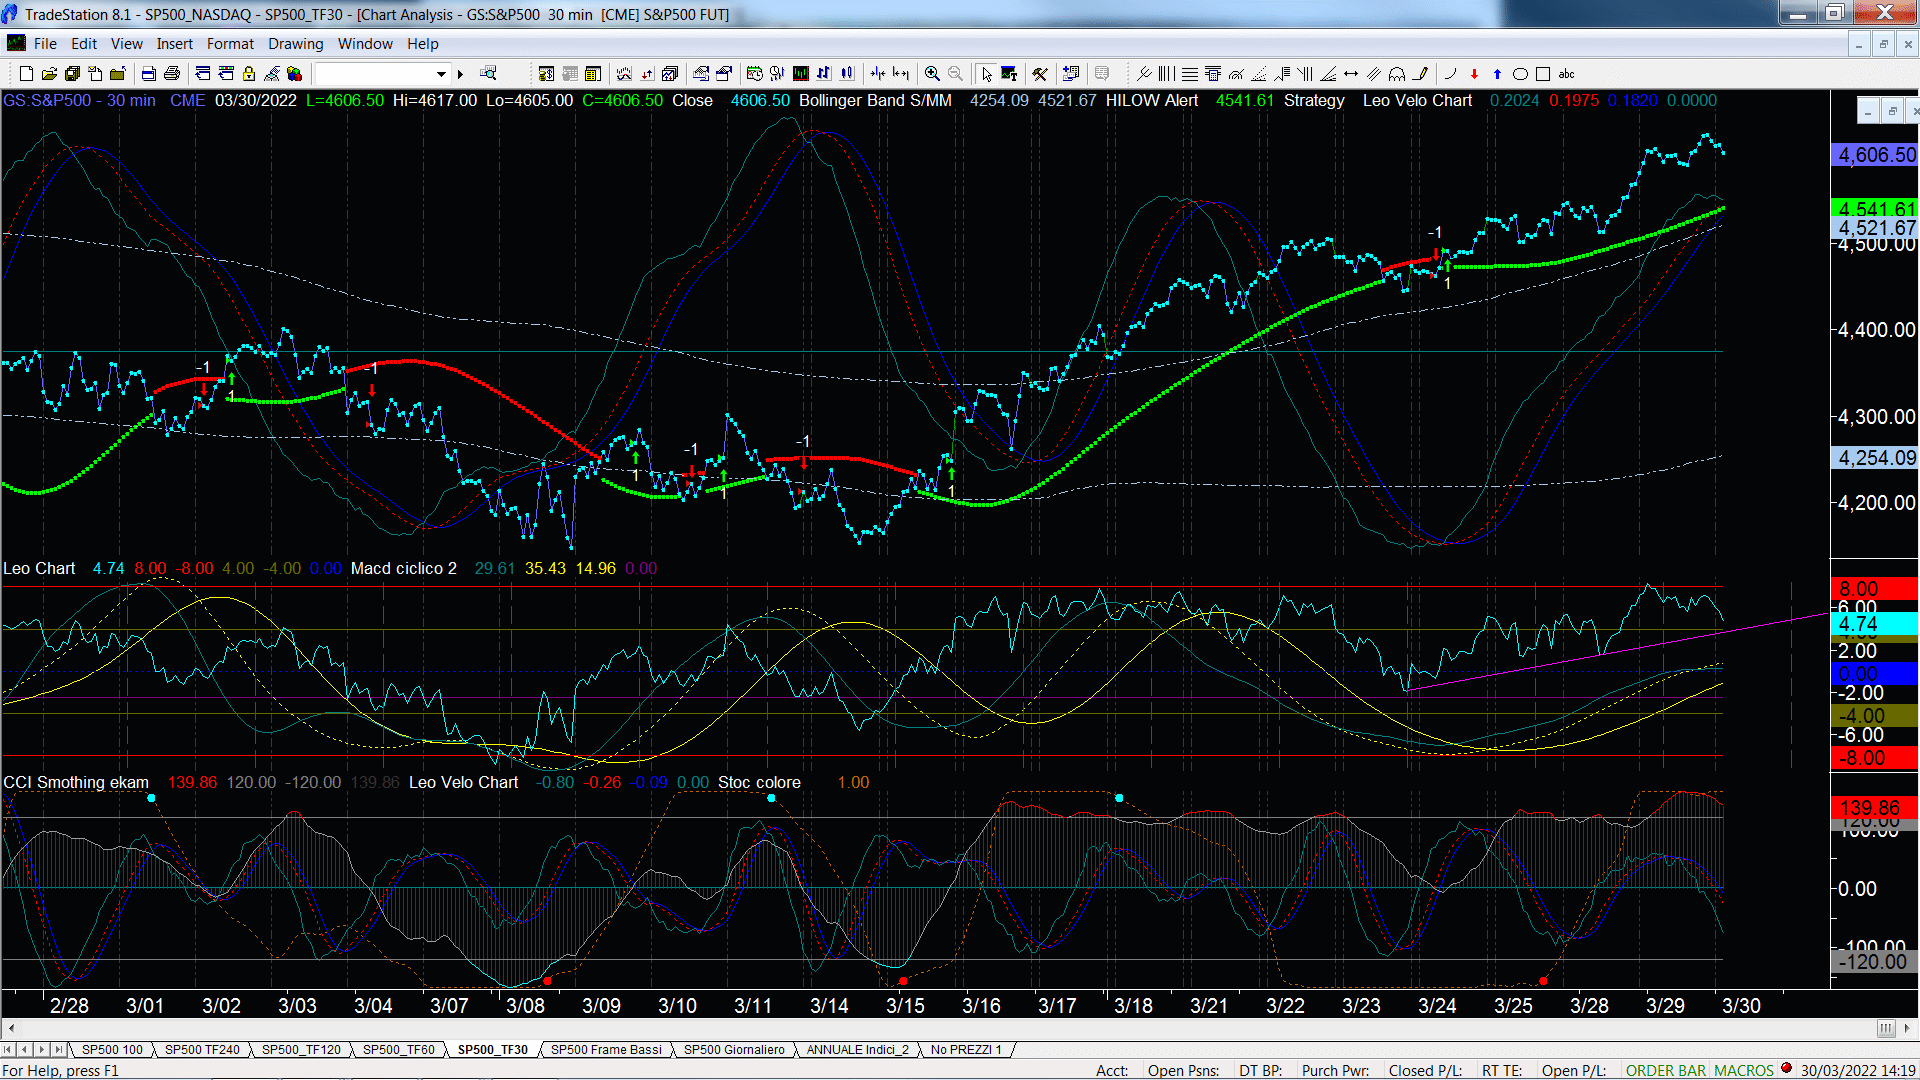Switch to the SP500 Giornaliero tab

pyautogui.click(x=734, y=1049)
